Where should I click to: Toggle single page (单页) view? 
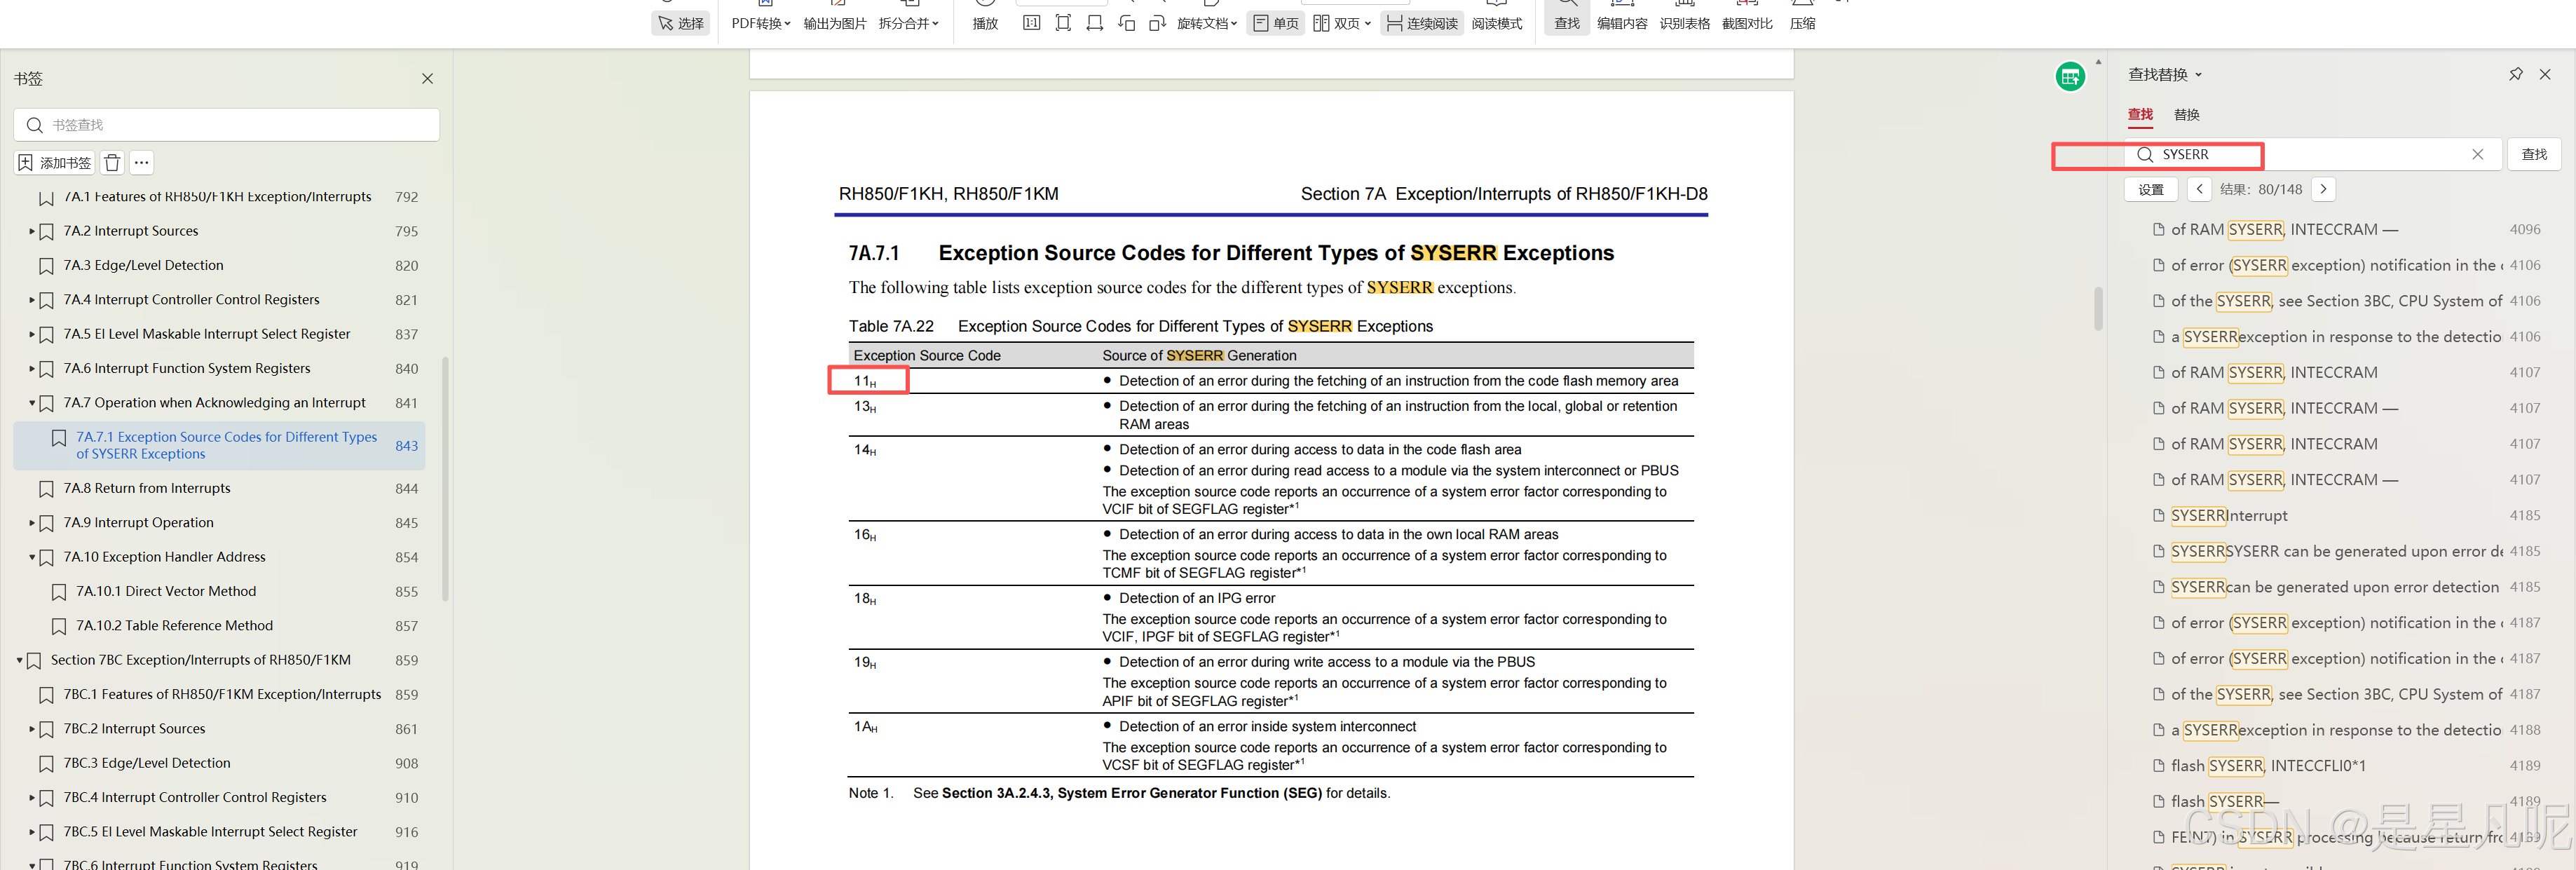click(1275, 23)
